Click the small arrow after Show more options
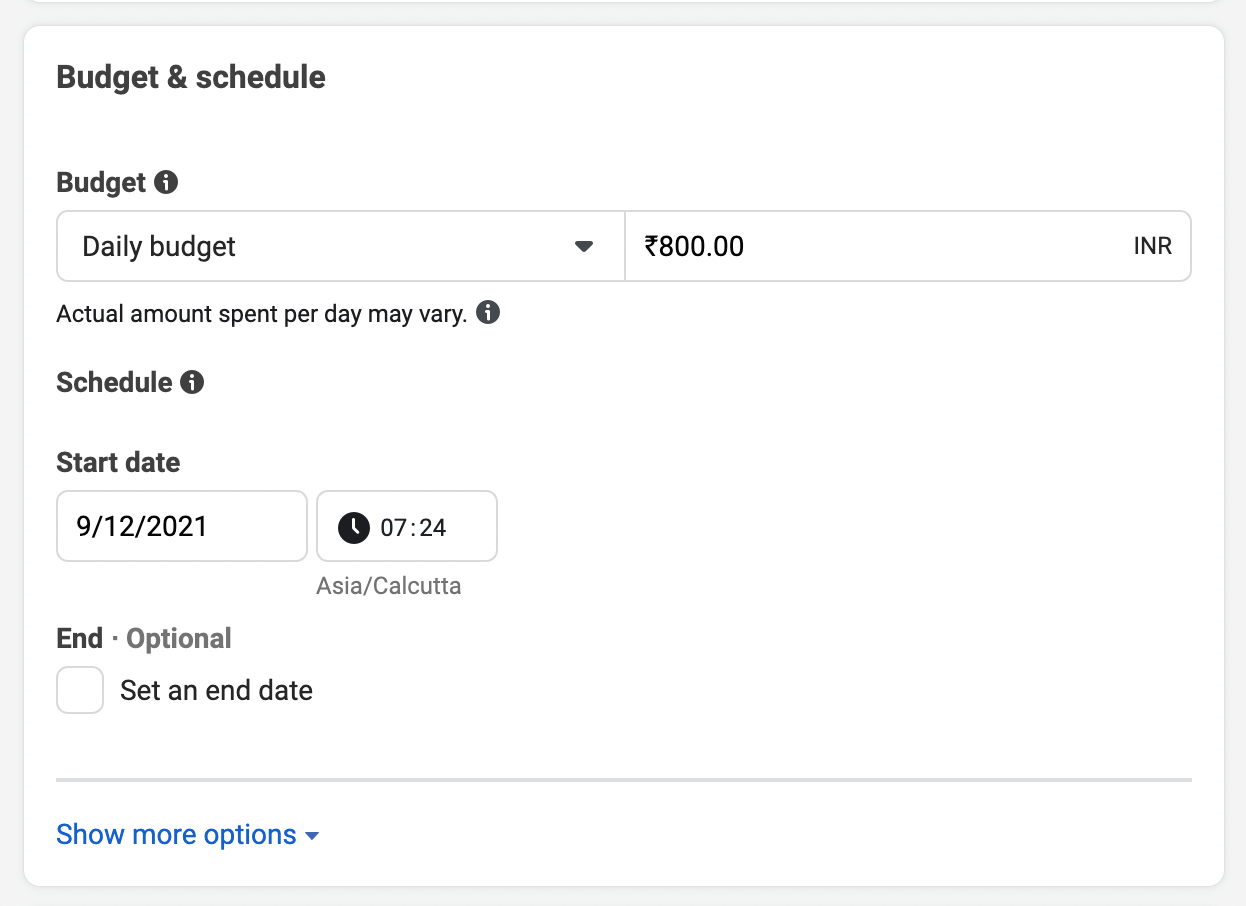 click(312, 836)
